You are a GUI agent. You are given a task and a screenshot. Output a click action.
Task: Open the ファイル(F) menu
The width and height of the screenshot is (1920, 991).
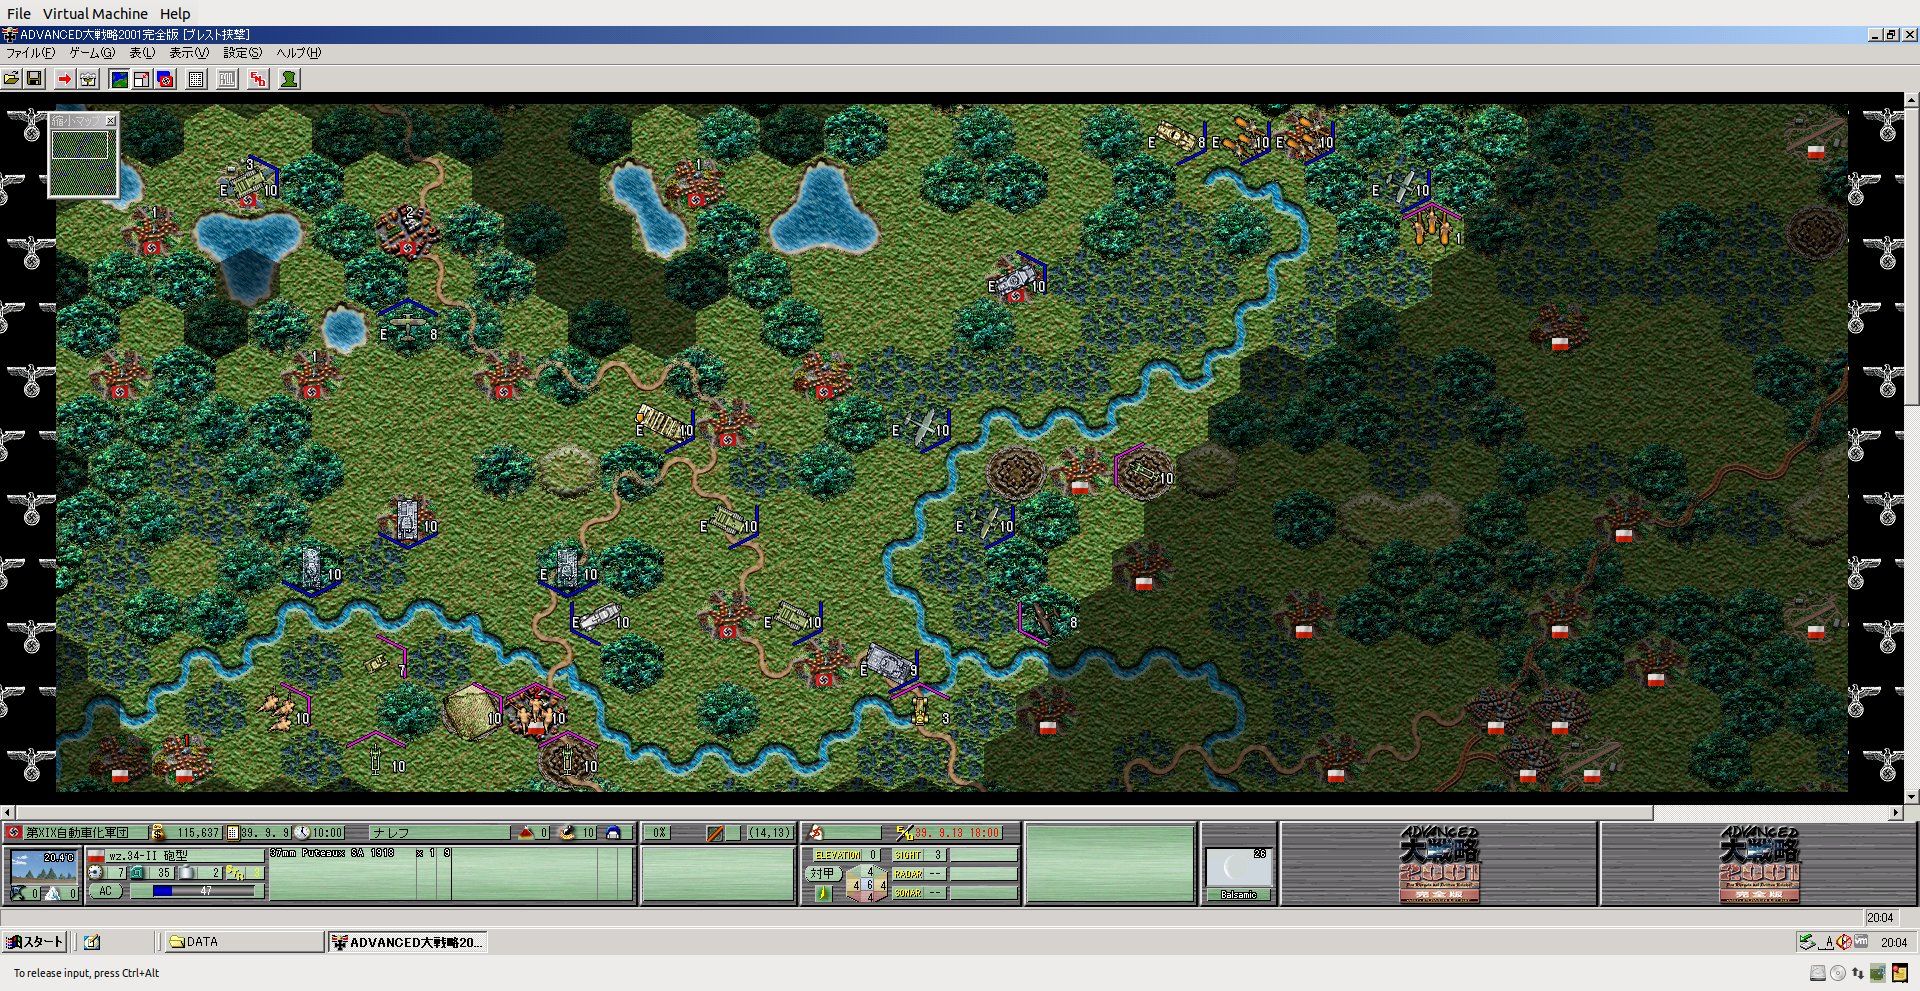(x=31, y=53)
